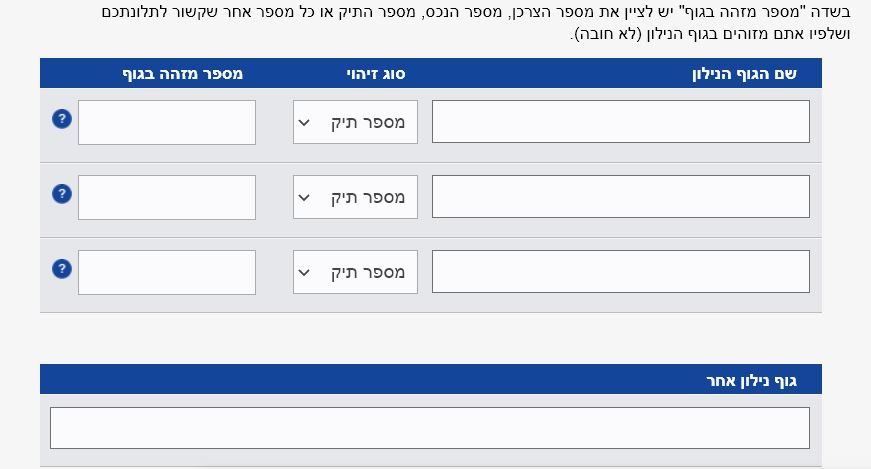The width and height of the screenshot is (871, 469).
Task: Focus the first row's 'שם הגוף הנילון' field
Action: click(x=620, y=122)
